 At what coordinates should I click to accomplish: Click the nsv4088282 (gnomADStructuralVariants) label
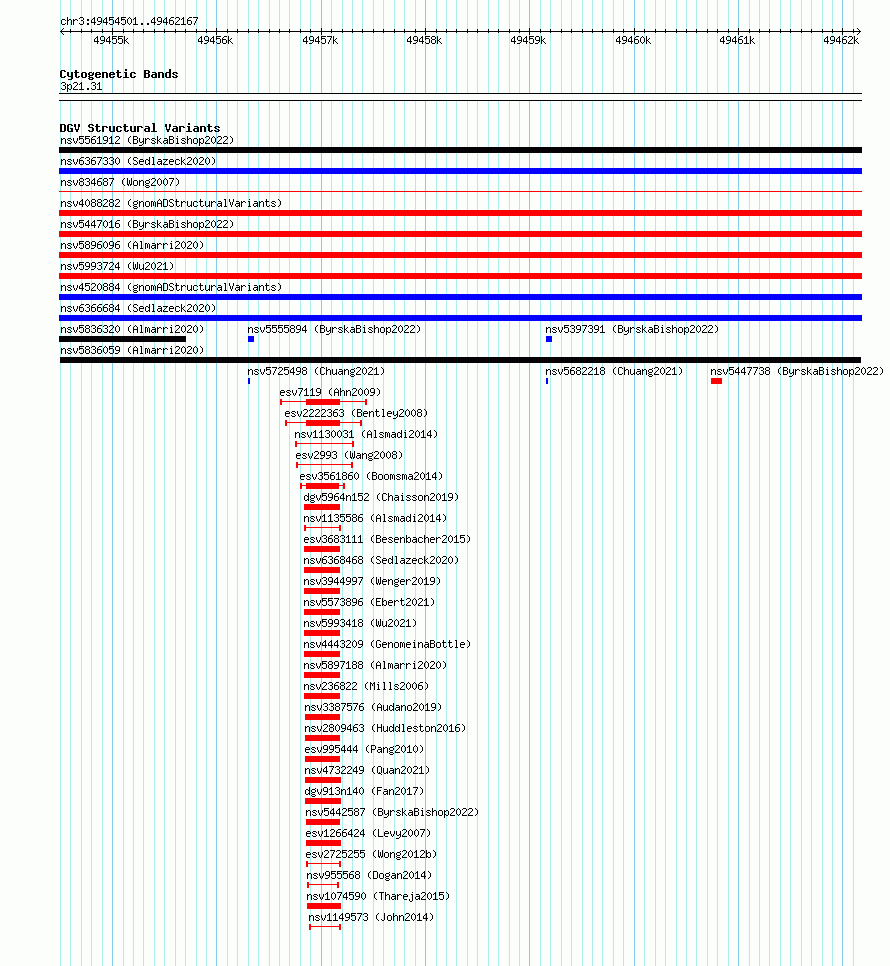(x=171, y=203)
